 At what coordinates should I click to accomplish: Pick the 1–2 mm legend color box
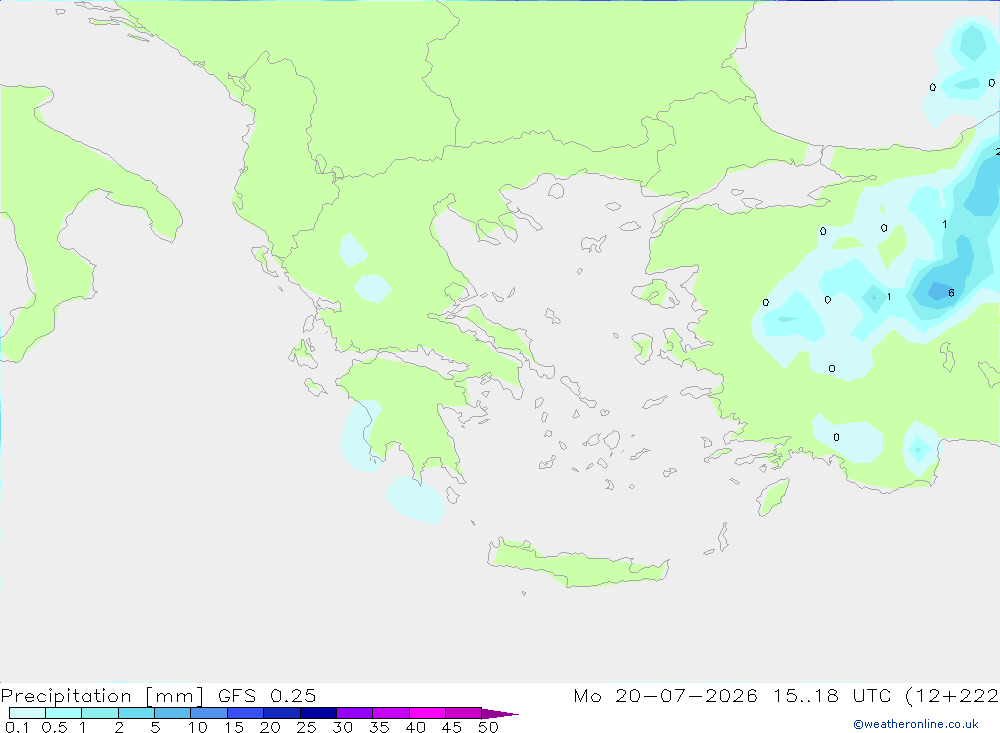tap(99, 713)
